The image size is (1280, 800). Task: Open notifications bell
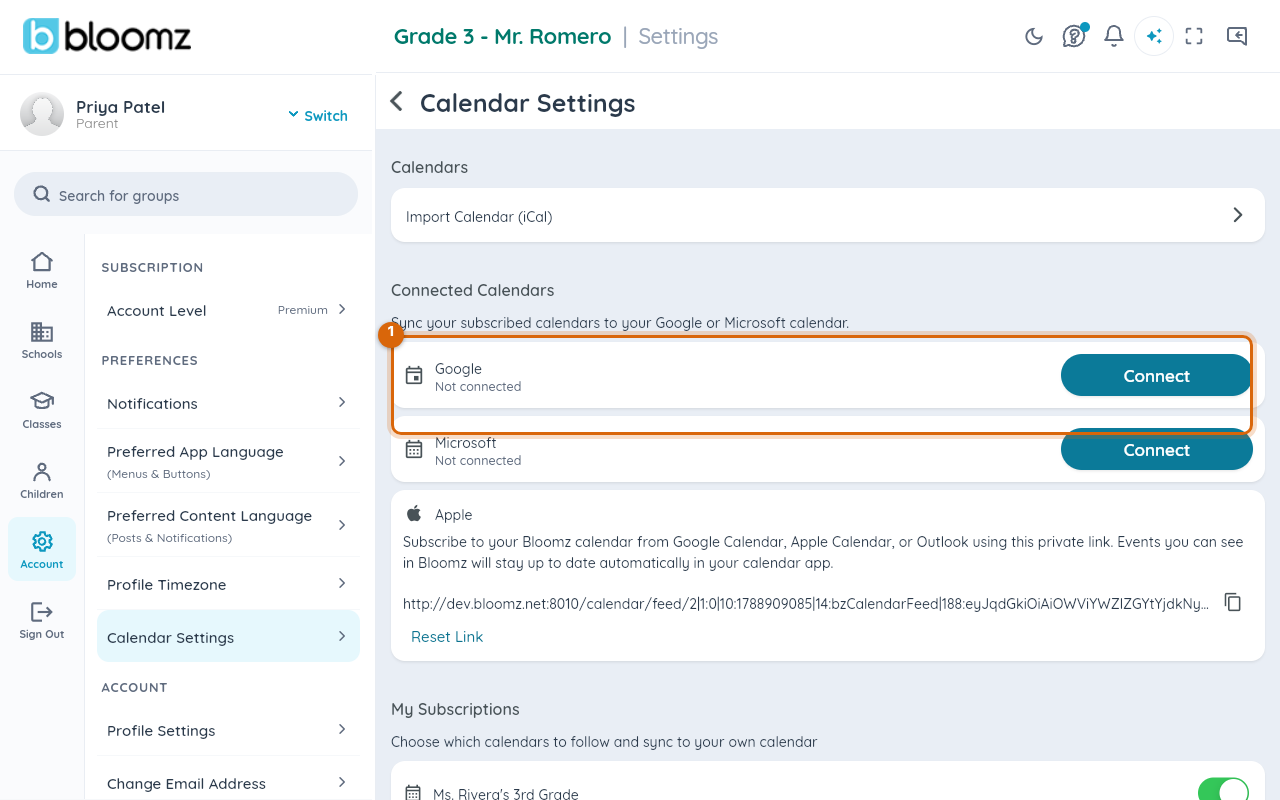[x=1114, y=37]
